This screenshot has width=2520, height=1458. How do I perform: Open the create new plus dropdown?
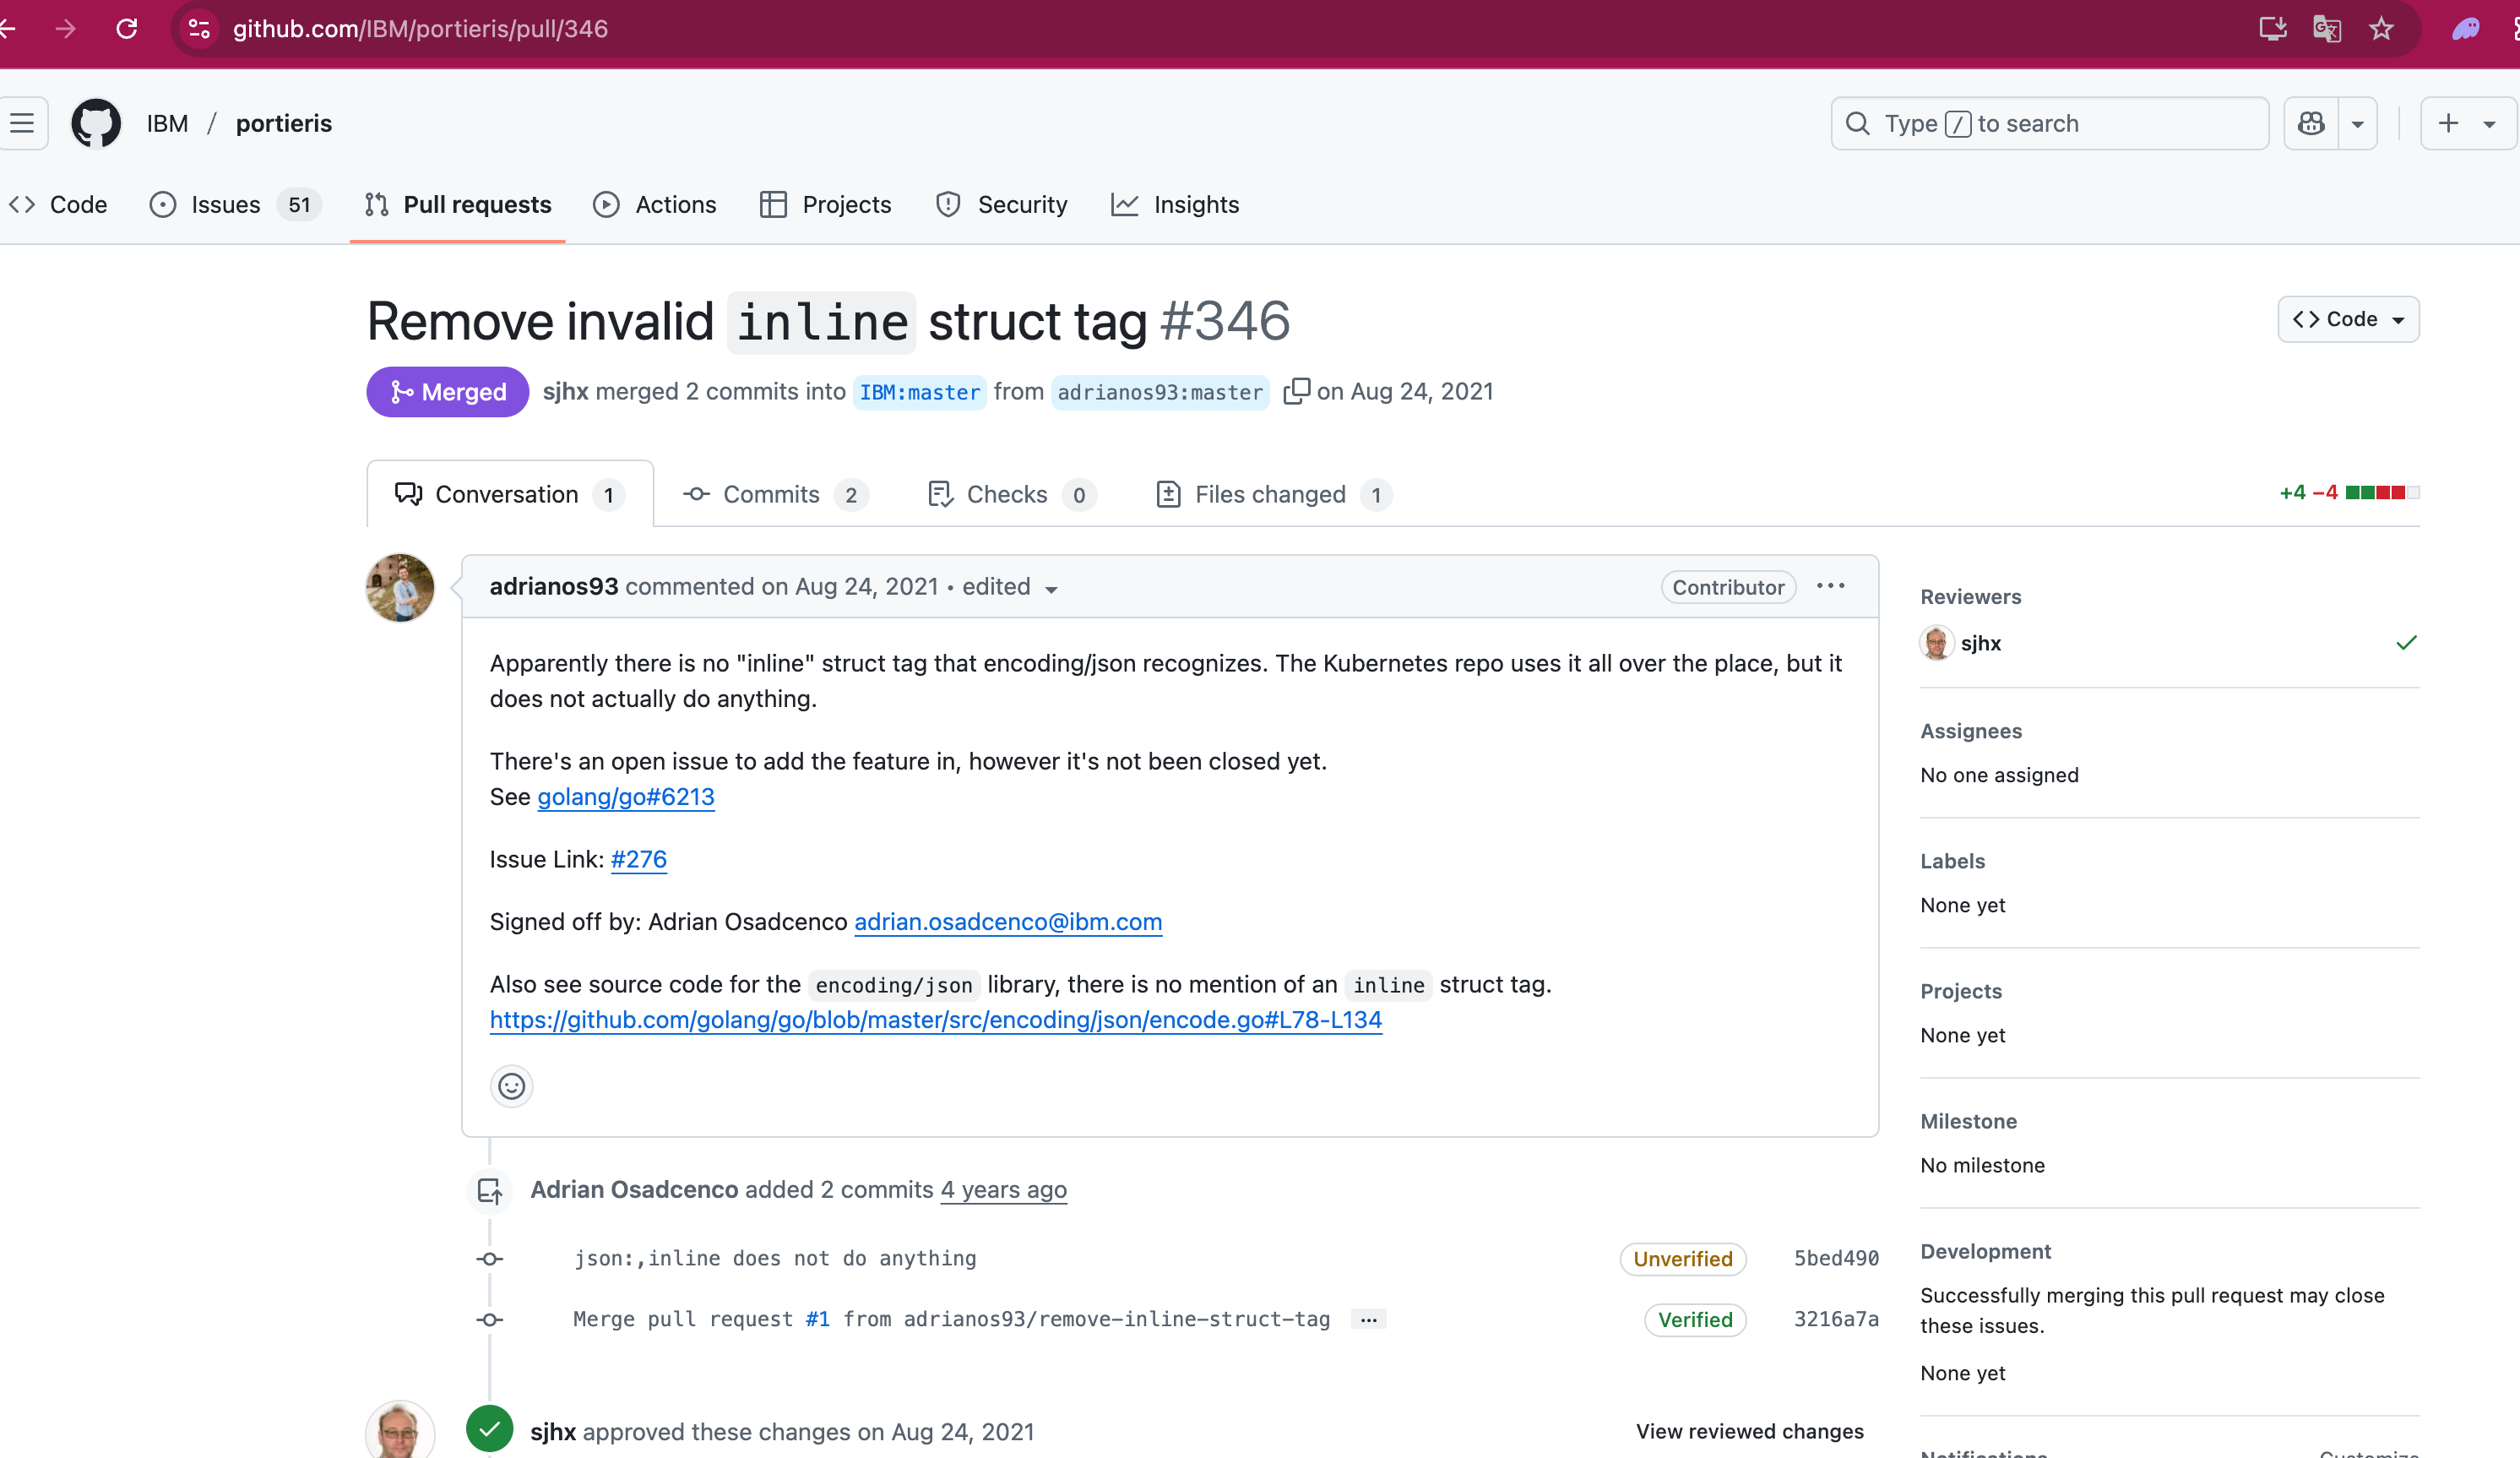tap(2468, 123)
